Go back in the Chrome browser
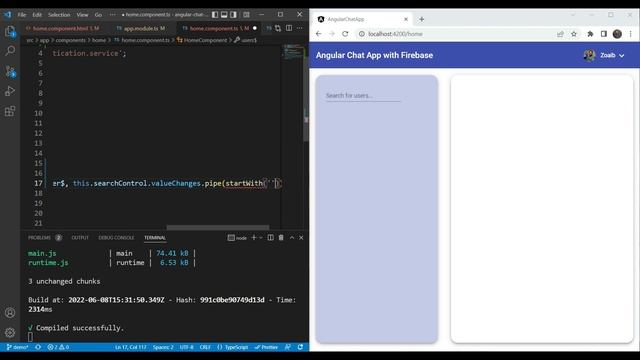 click(x=319, y=34)
